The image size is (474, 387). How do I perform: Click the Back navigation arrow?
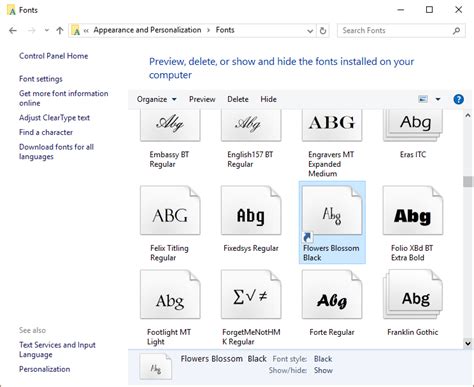[x=13, y=31]
